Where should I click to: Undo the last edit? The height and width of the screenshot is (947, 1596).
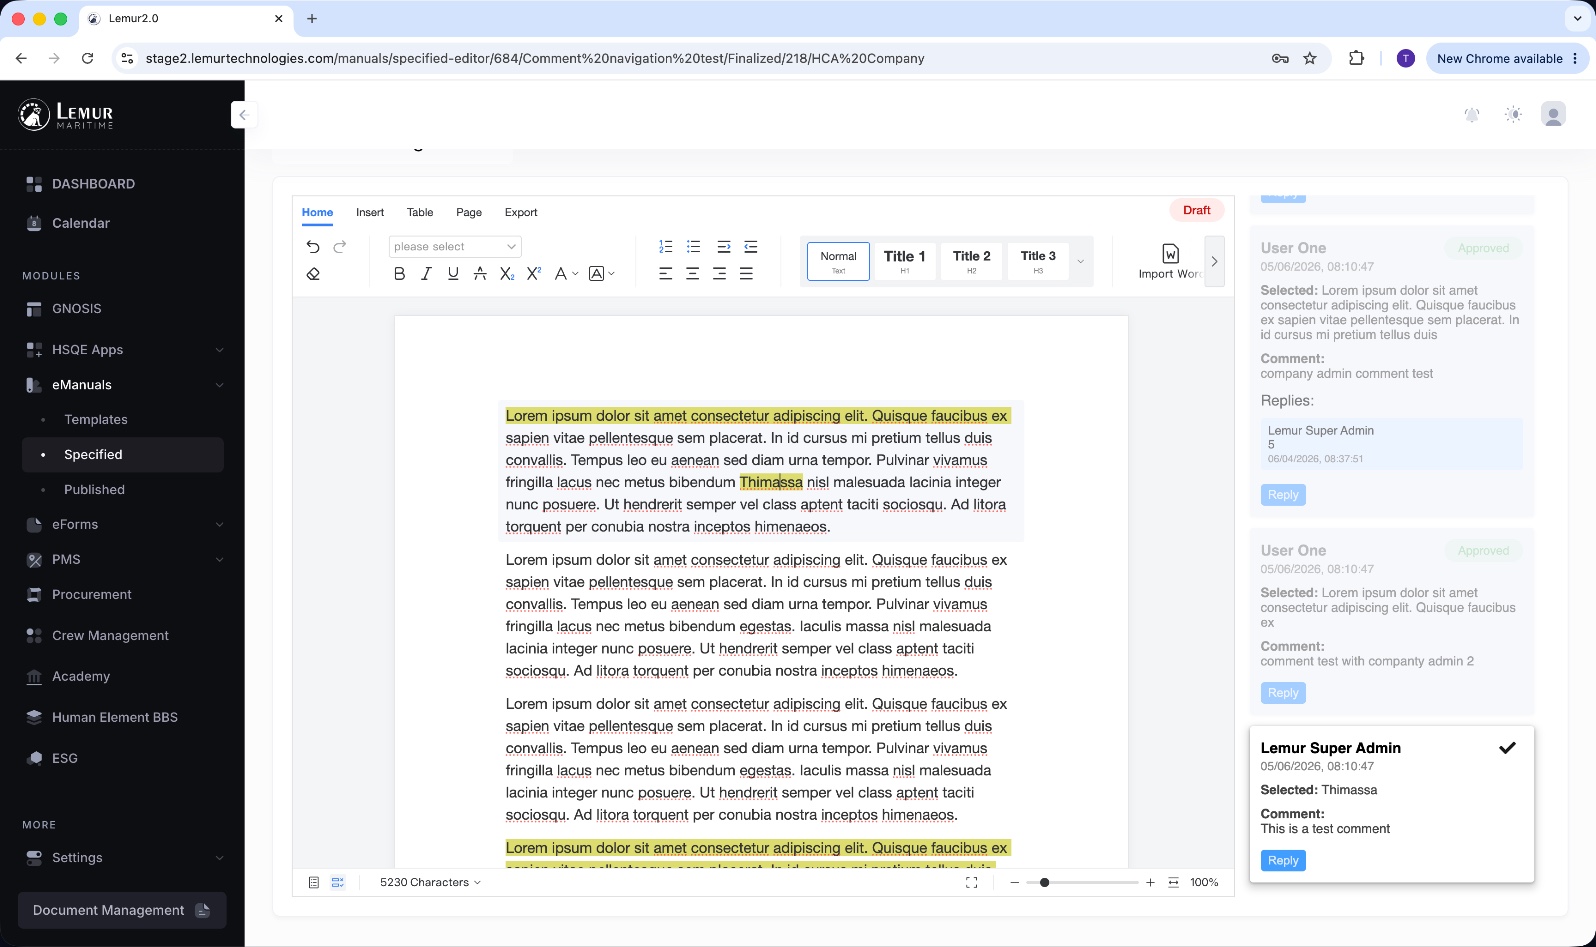tap(313, 246)
